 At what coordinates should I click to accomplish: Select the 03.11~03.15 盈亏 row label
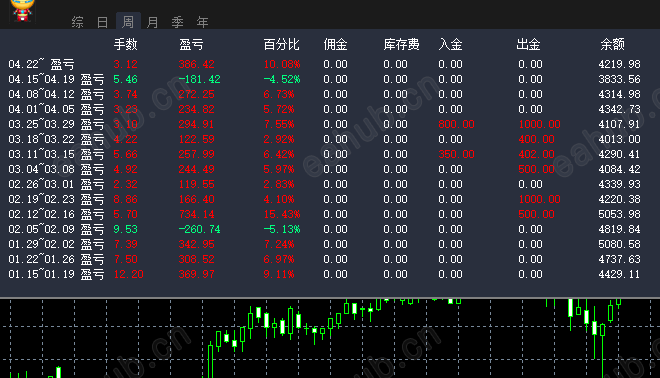point(56,154)
